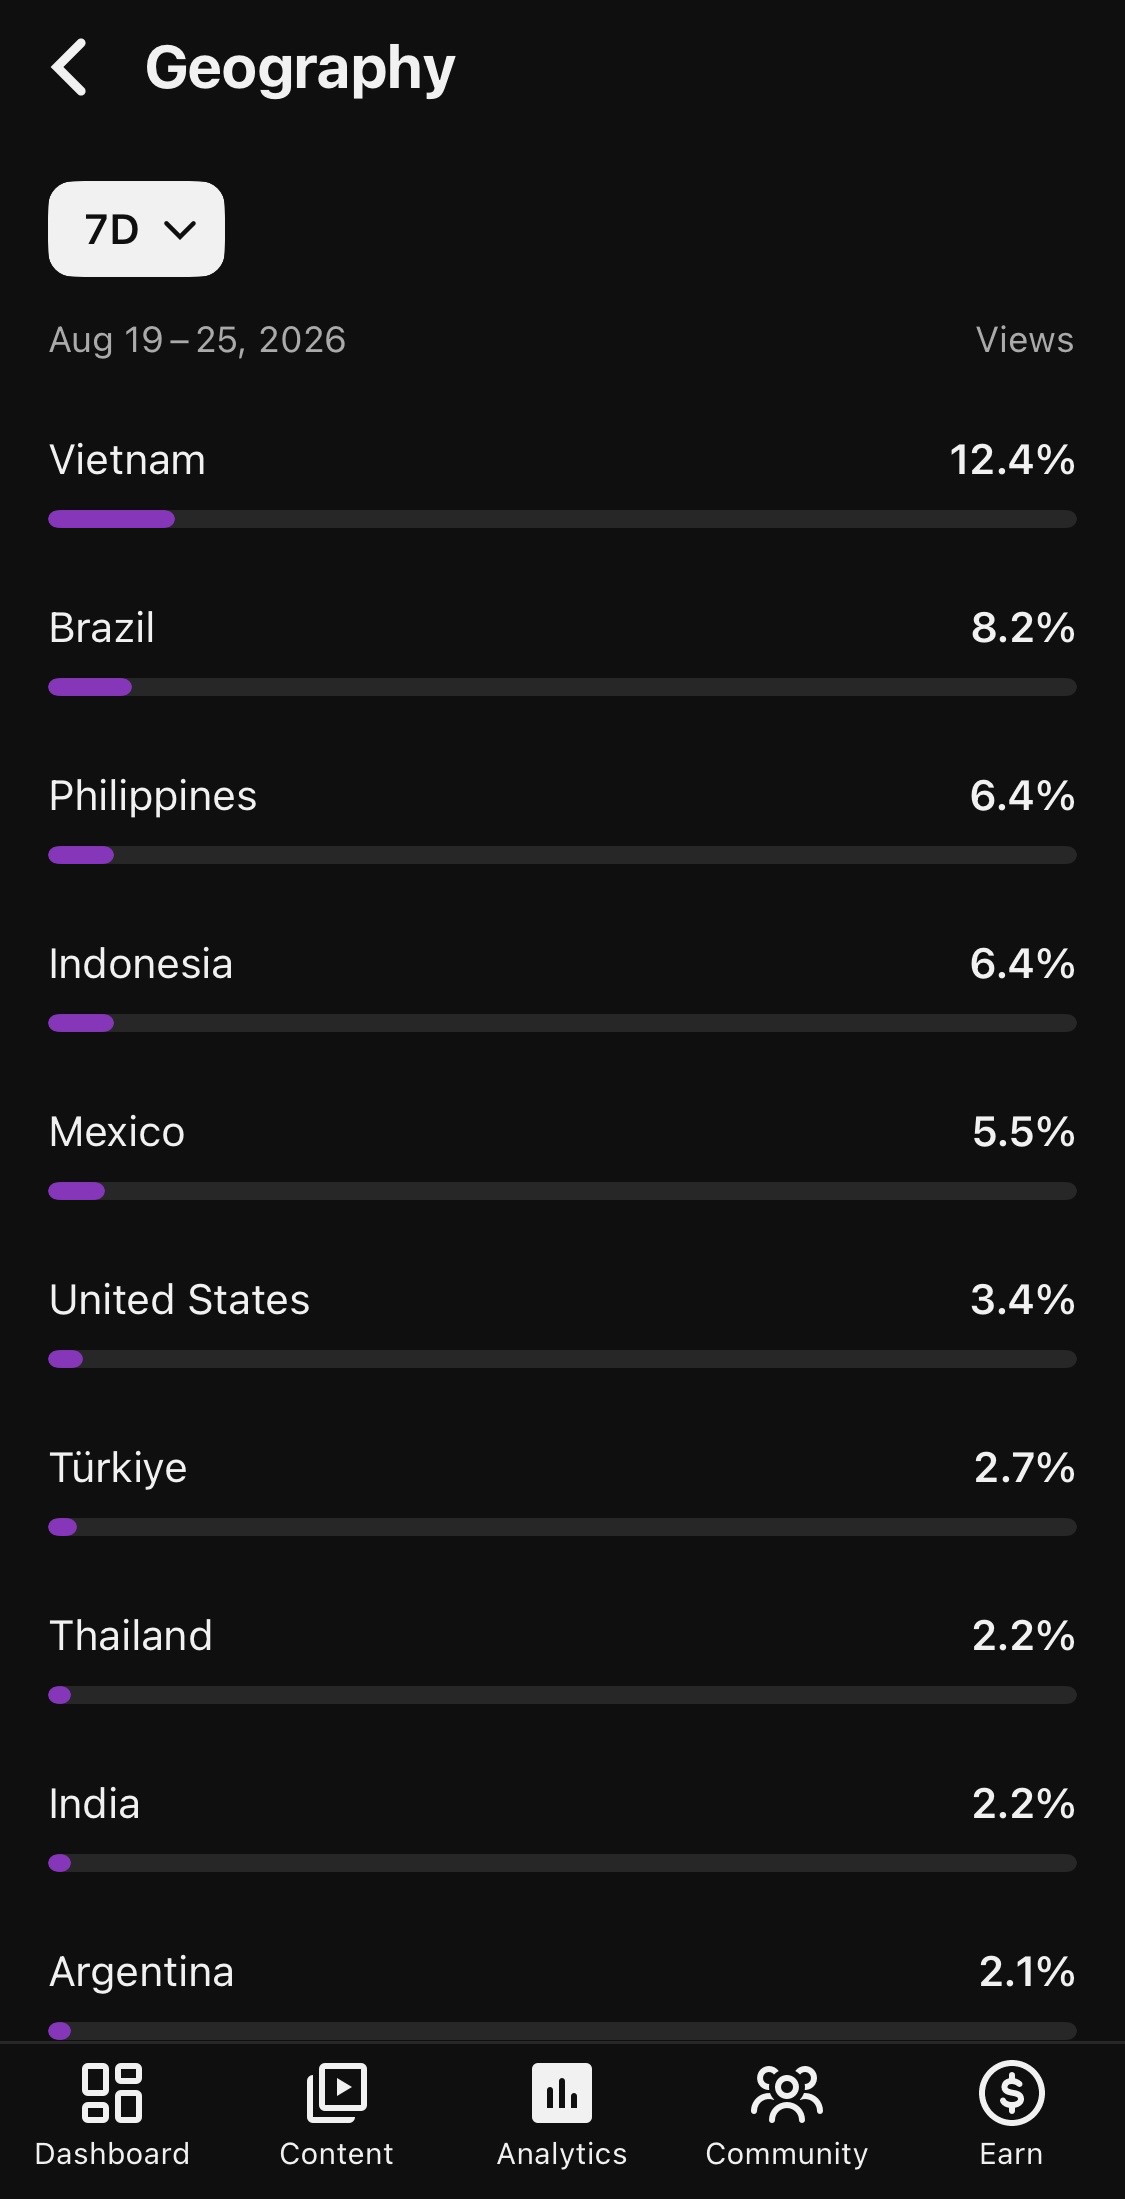Click Thailand's views bar
The image size is (1125, 2199).
point(562,1695)
